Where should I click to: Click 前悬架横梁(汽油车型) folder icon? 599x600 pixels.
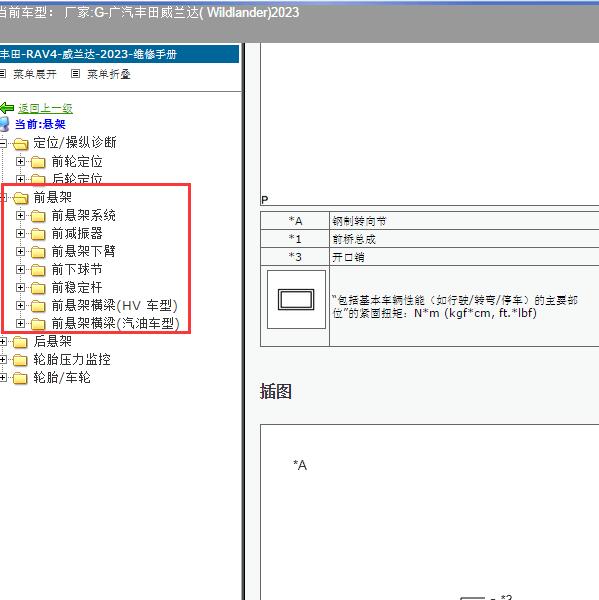[x=38, y=324]
